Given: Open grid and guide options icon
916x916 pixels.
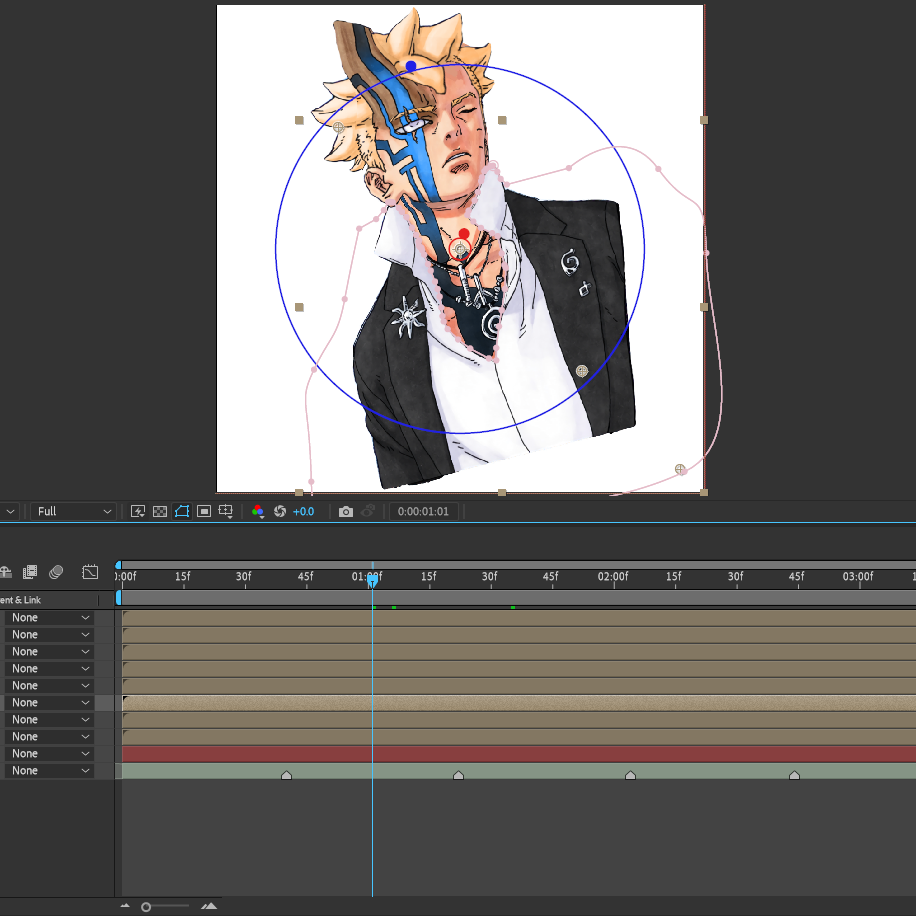Looking at the screenshot, I should pos(225,512).
